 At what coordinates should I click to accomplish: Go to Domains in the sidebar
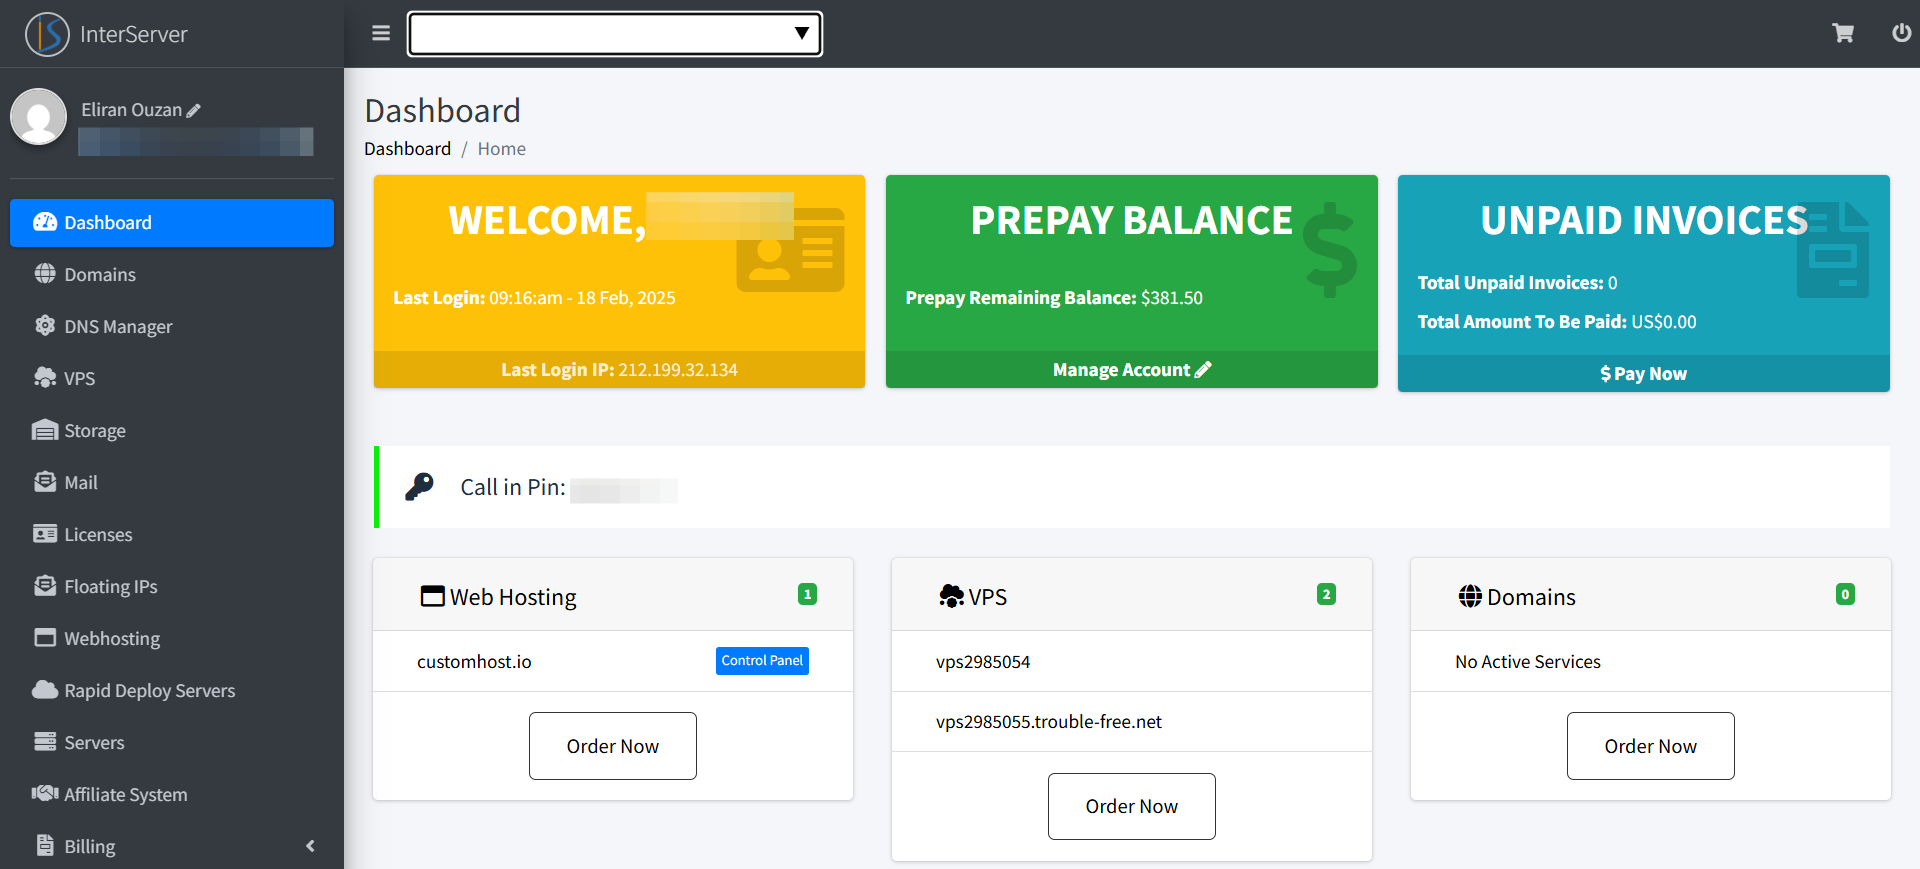coord(172,275)
